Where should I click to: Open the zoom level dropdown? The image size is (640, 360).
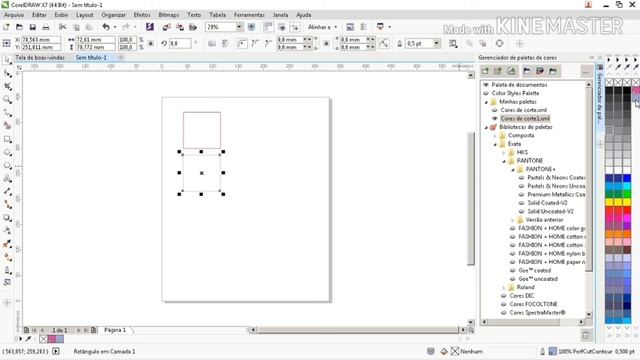click(x=239, y=27)
